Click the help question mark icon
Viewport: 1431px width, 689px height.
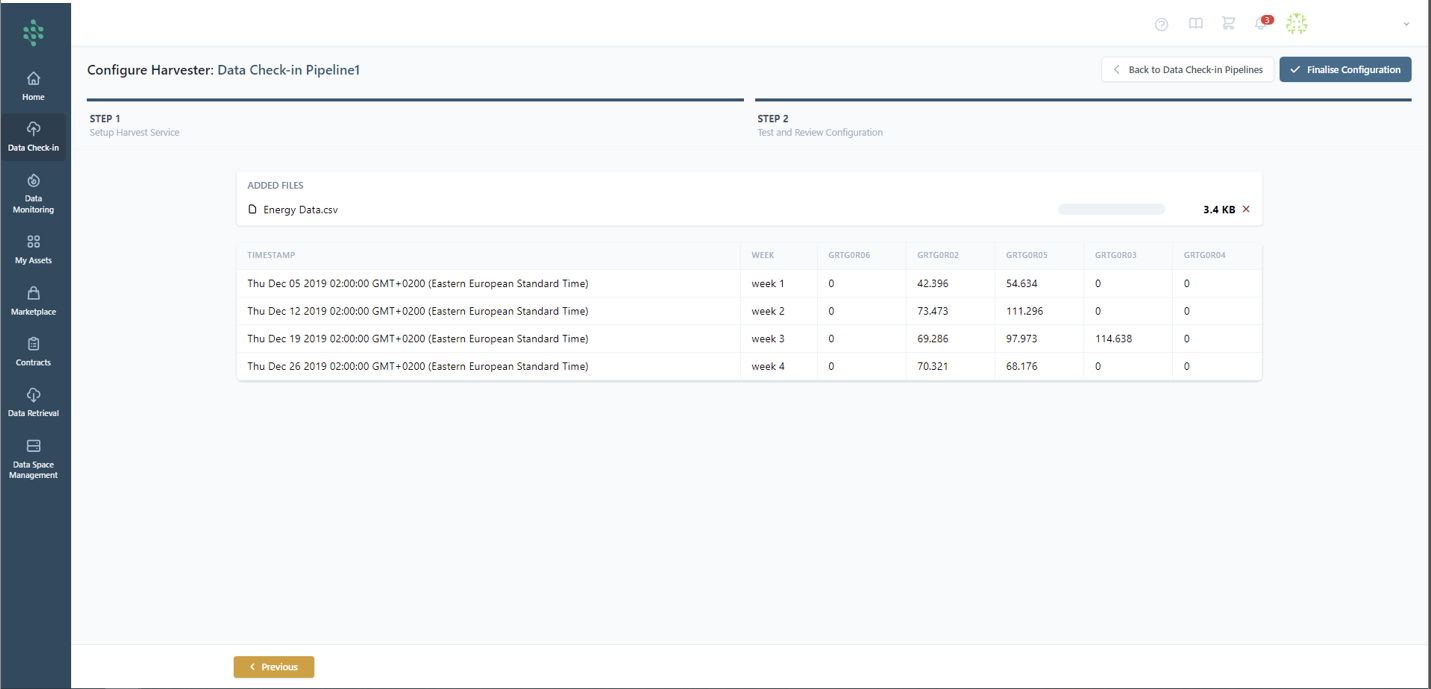1161,24
